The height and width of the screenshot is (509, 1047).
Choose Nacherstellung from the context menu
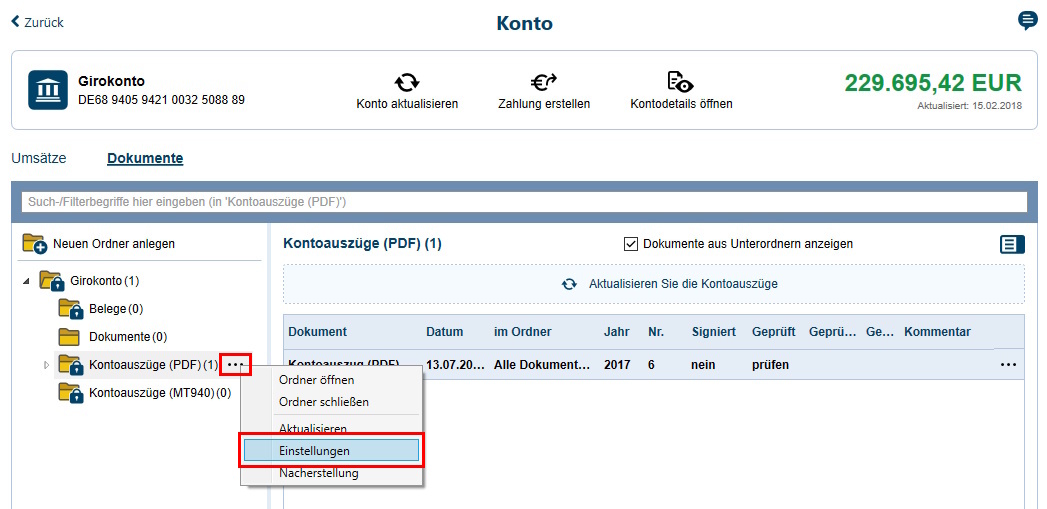(x=318, y=473)
